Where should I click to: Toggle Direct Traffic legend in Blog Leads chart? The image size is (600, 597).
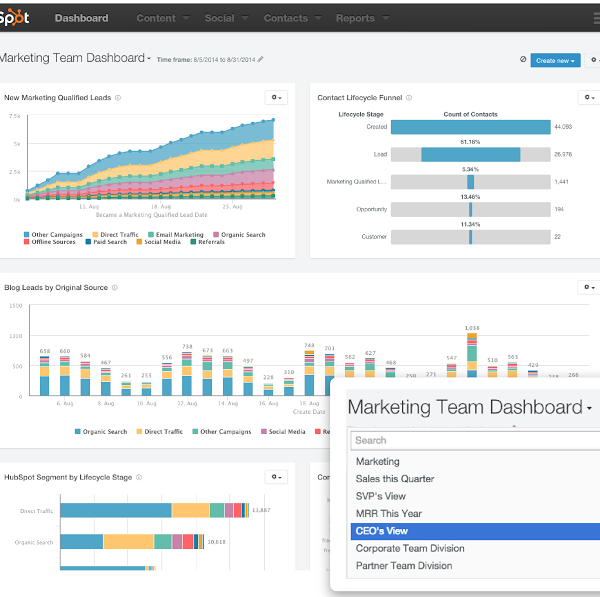point(160,432)
